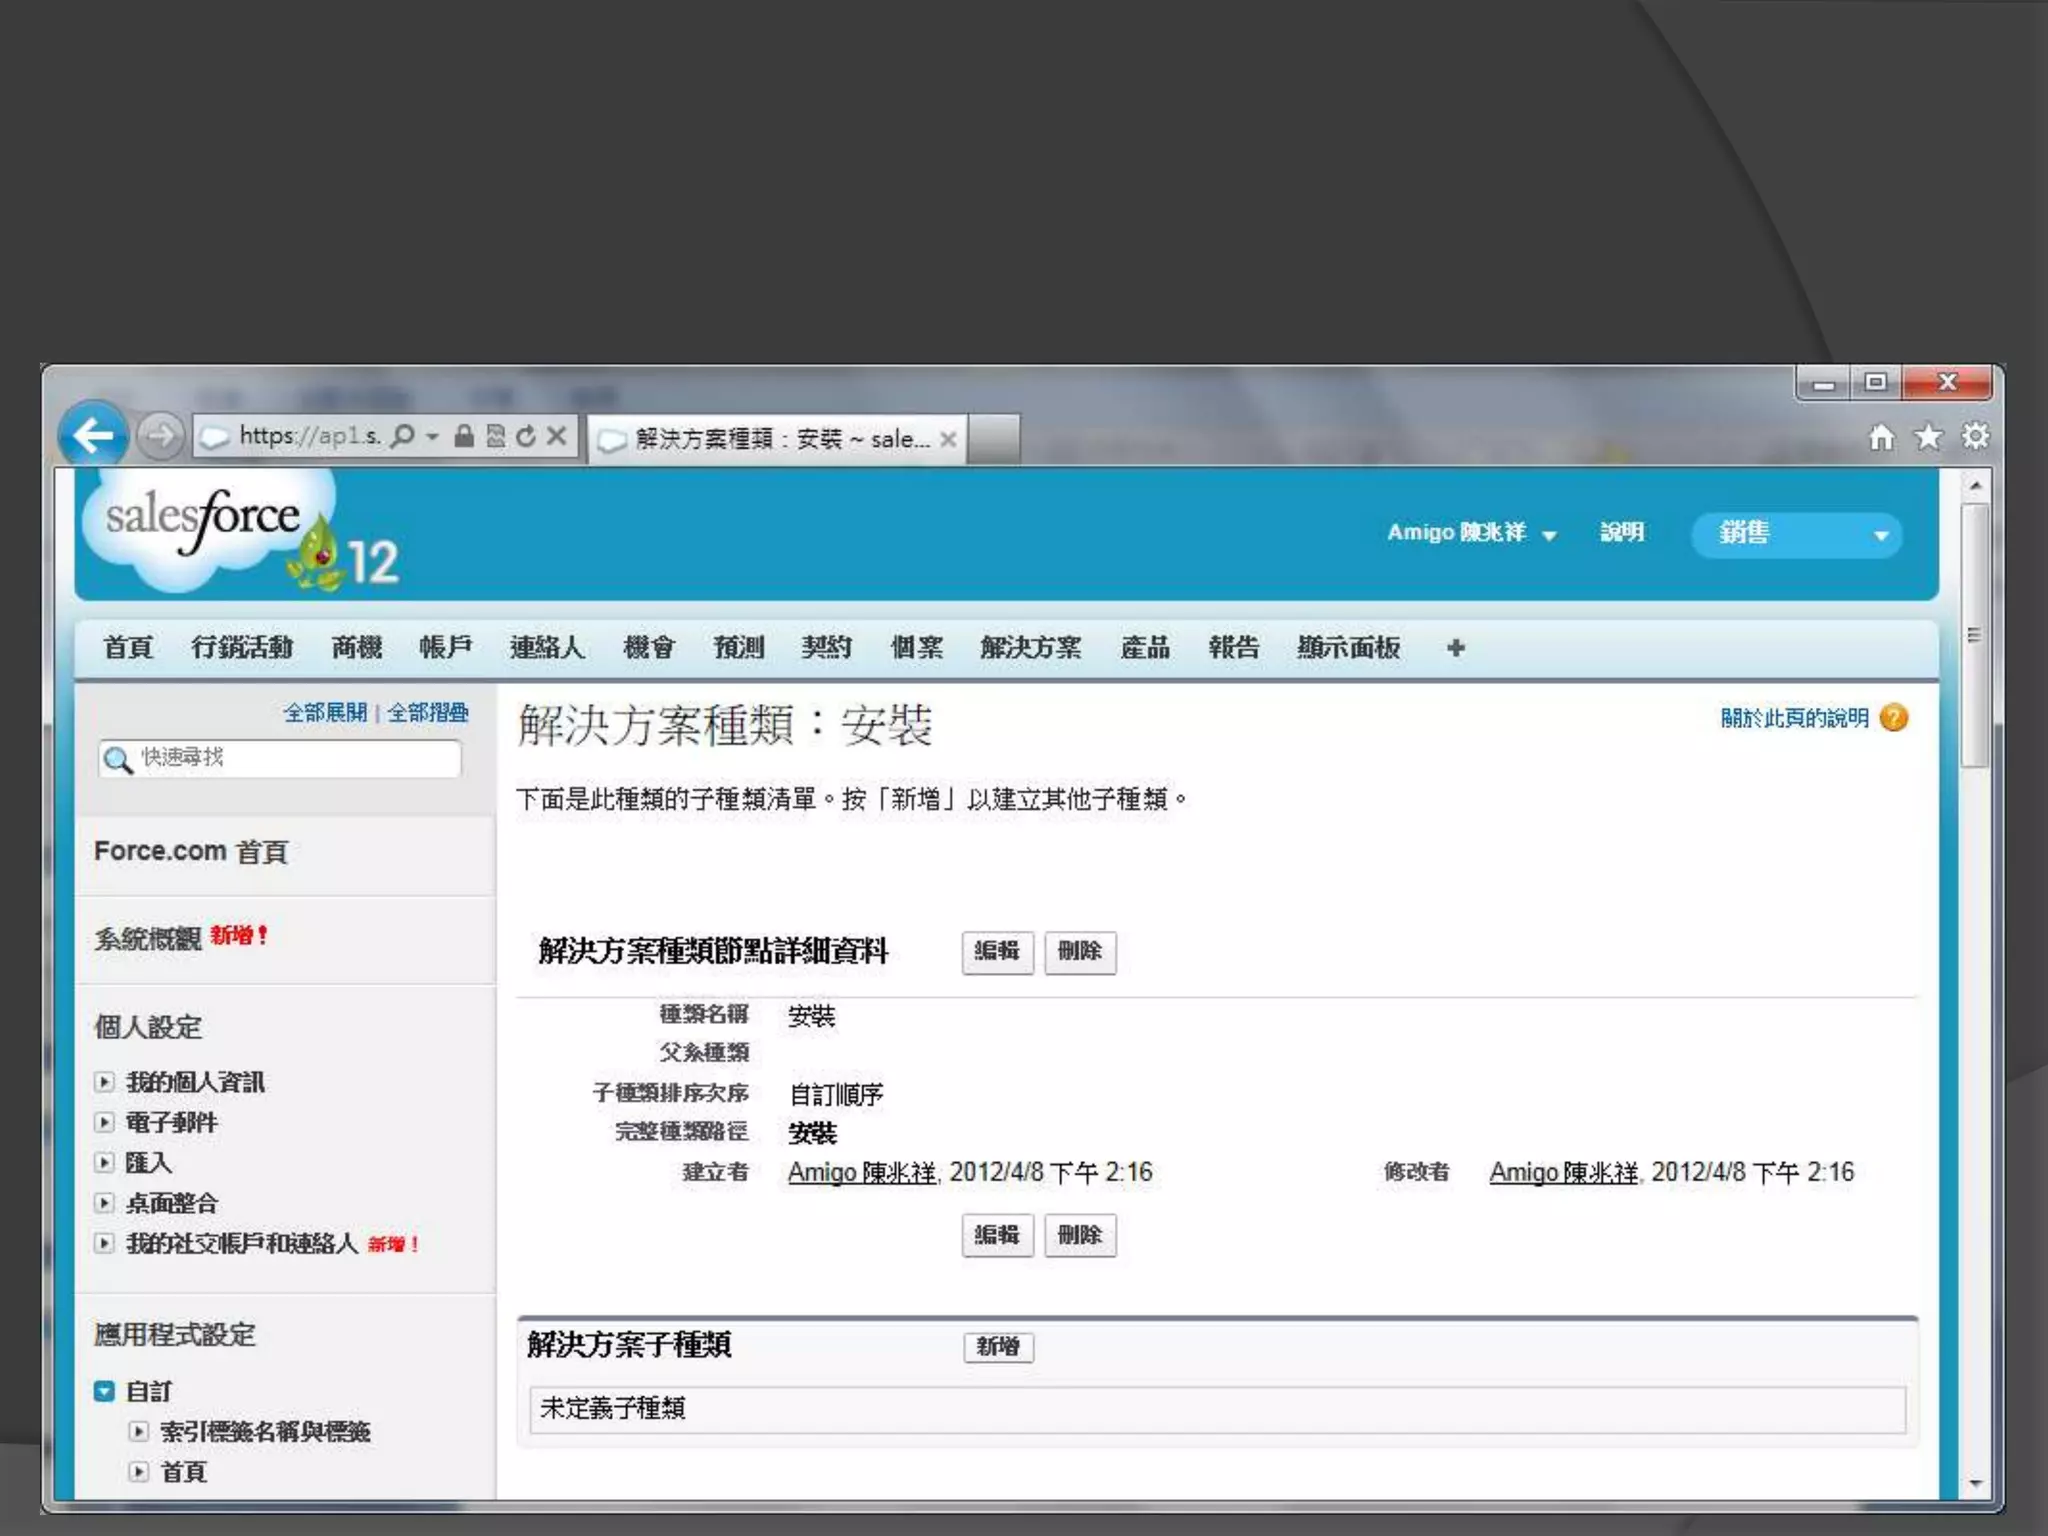Expand 我的個人資訊 tree item
The width and height of the screenshot is (2048, 1536).
(x=104, y=1082)
